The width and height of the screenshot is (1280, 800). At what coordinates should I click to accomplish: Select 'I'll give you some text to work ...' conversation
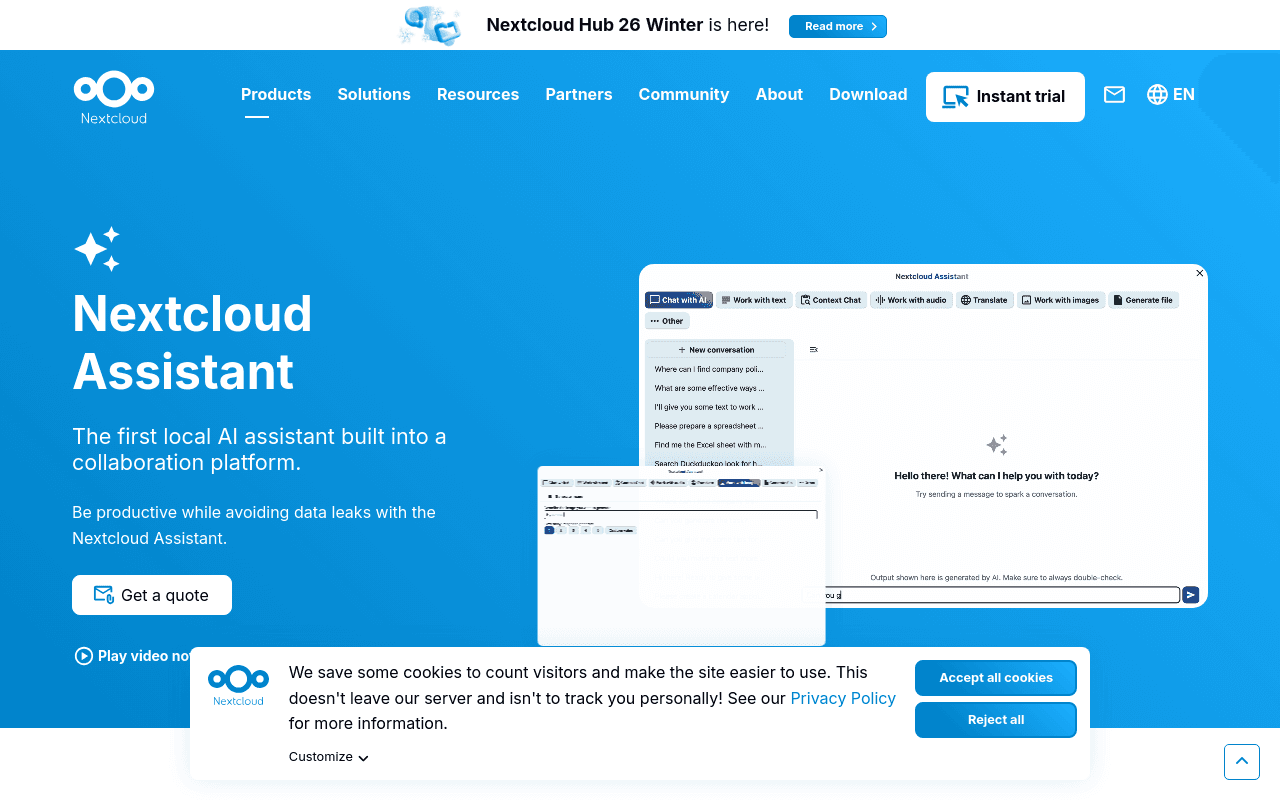click(x=709, y=407)
